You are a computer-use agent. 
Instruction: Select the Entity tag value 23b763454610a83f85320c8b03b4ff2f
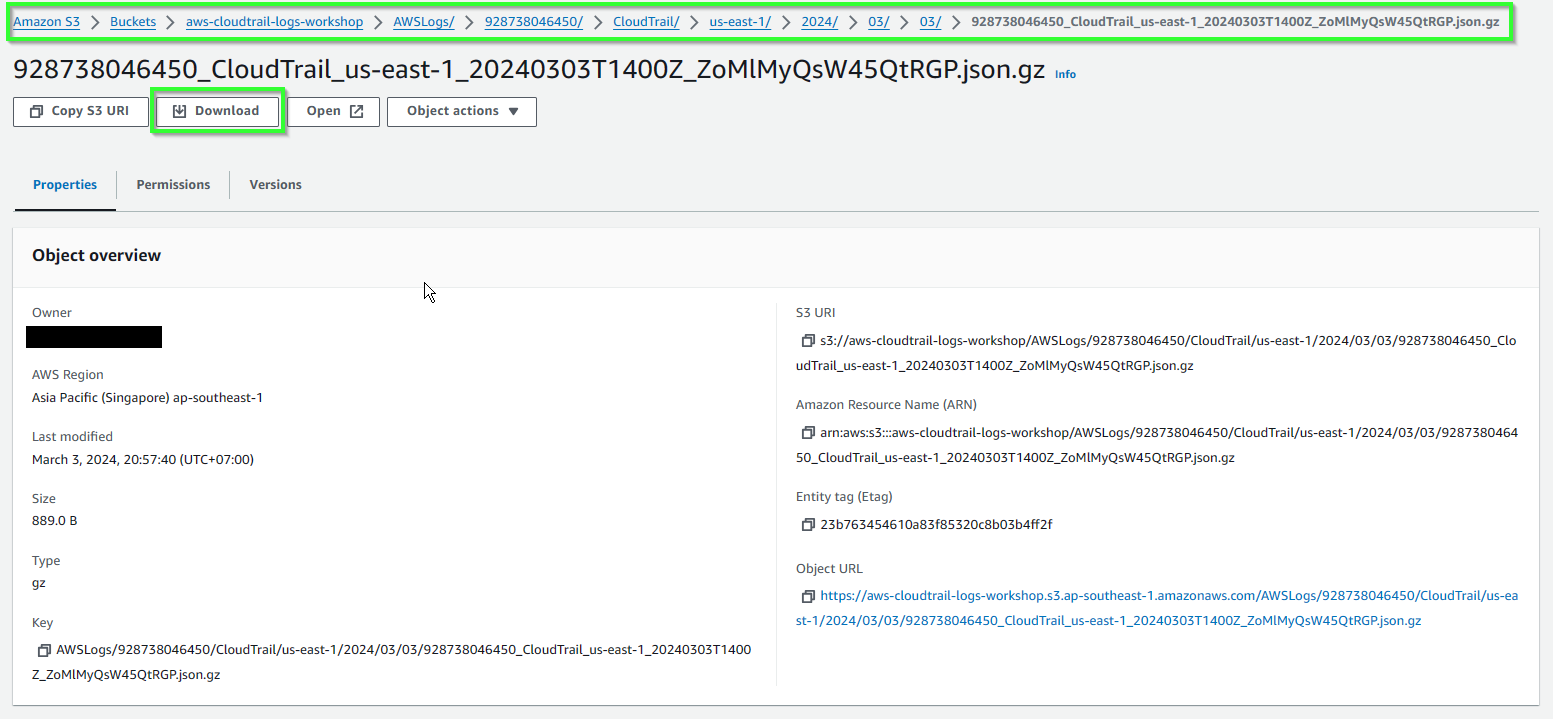936,525
